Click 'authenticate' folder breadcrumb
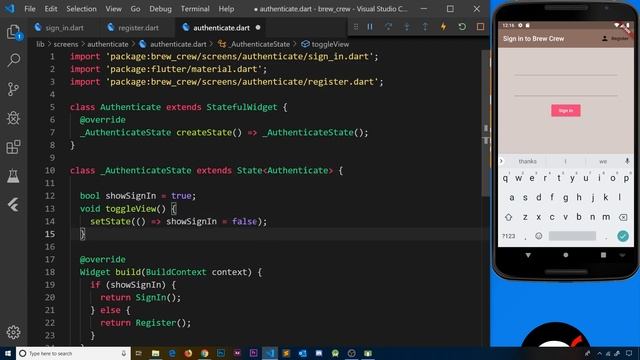This screenshot has width=640, height=360. 108,44
